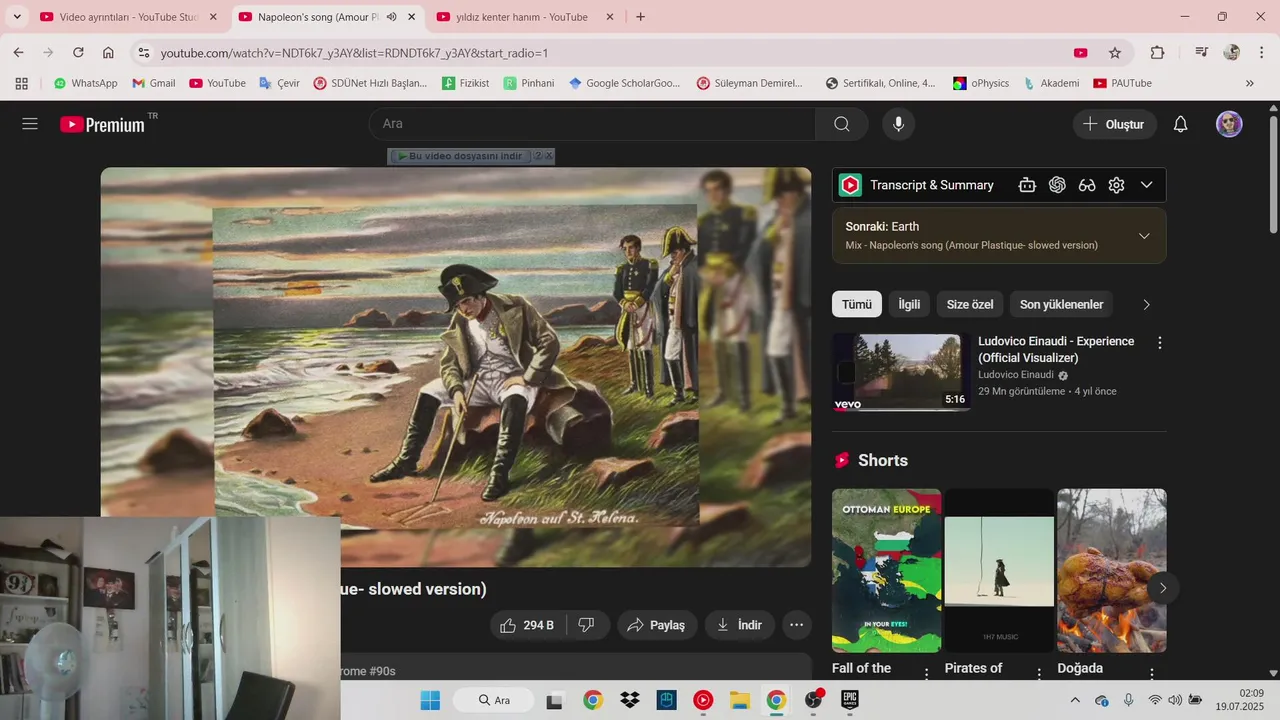Viewport: 1280px width, 720px height.
Task: Mute the Napoleon's song tab audio icon
Action: pyautogui.click(x=392, y=17)
